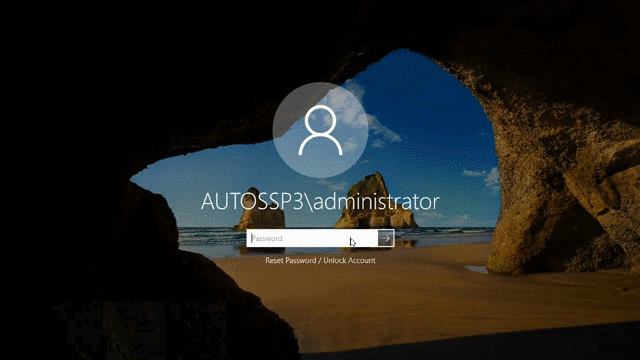Click the Password input field
Viewport: 640px width, 360px height.
click(312, 238)
